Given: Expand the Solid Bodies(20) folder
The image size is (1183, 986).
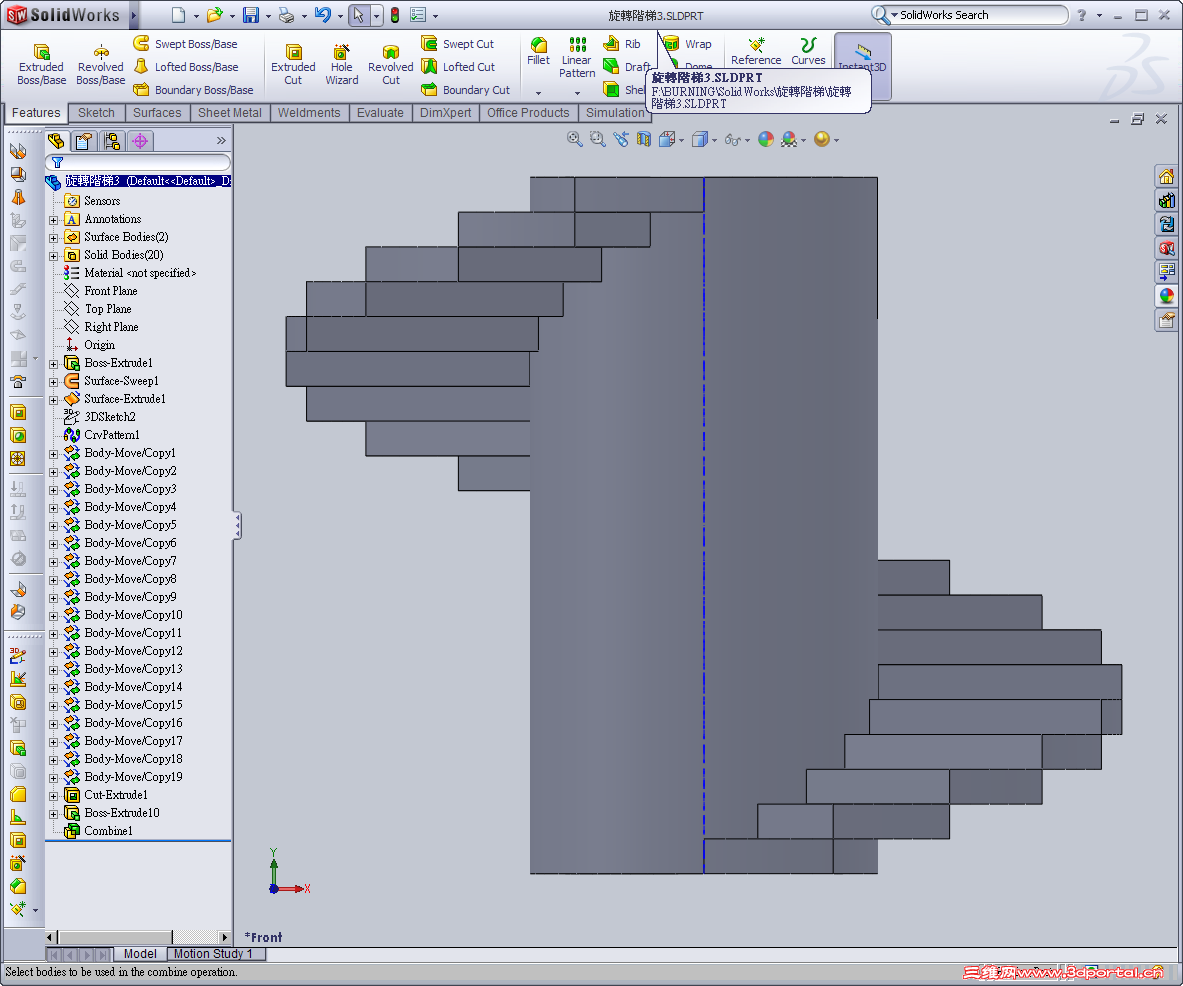Looking at the screenshot, I should 54,256.
